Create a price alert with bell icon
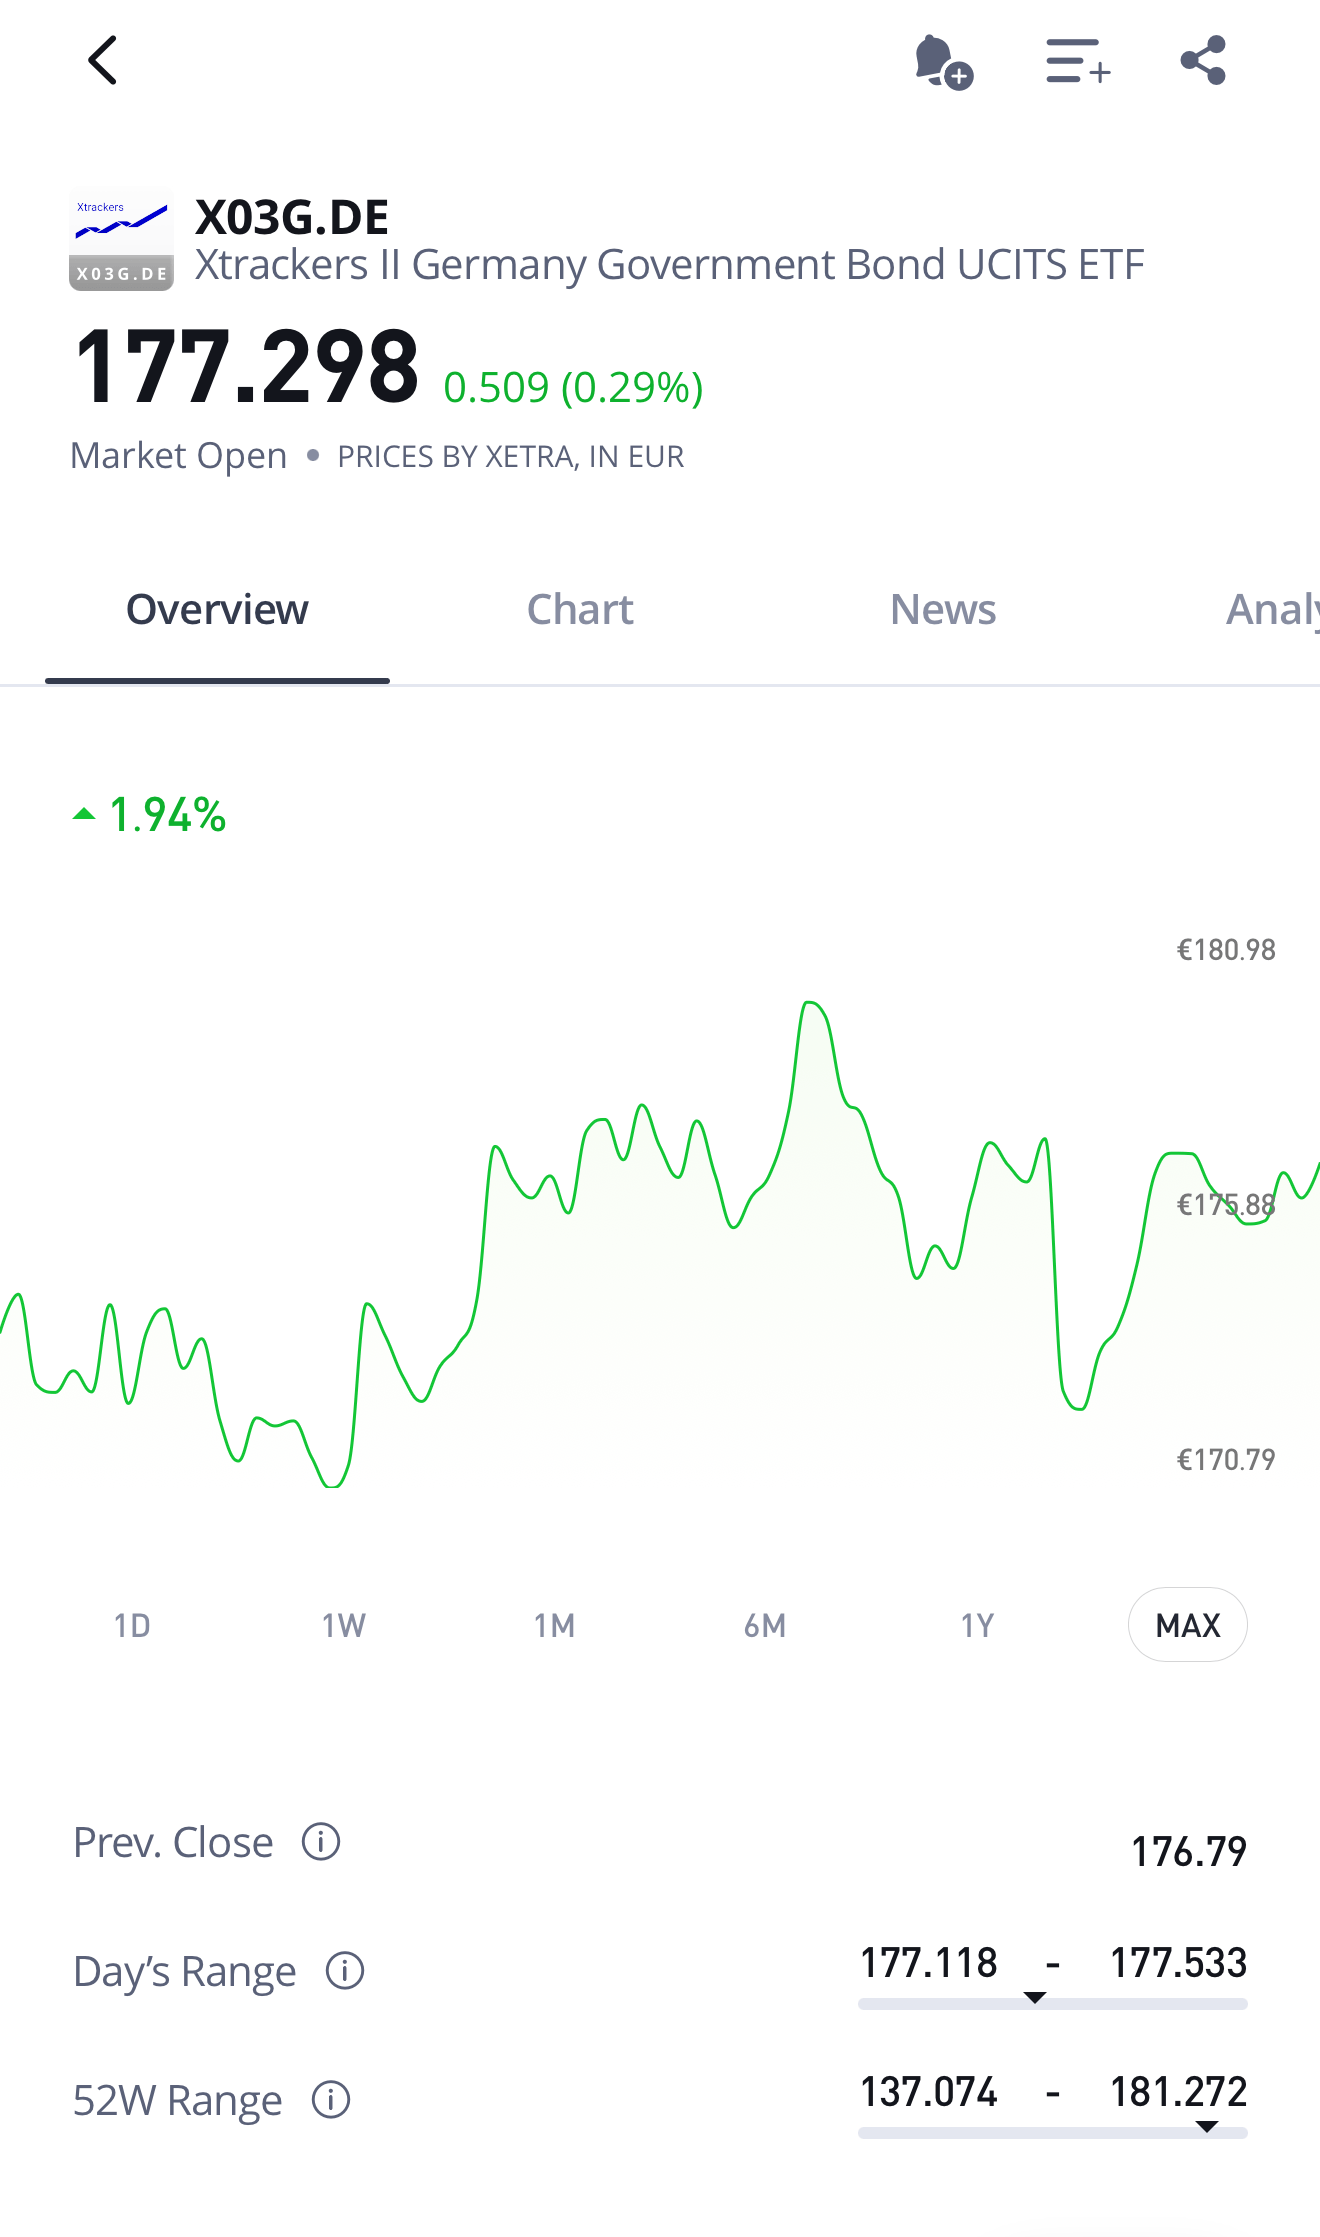 click(x=942, y=62)
